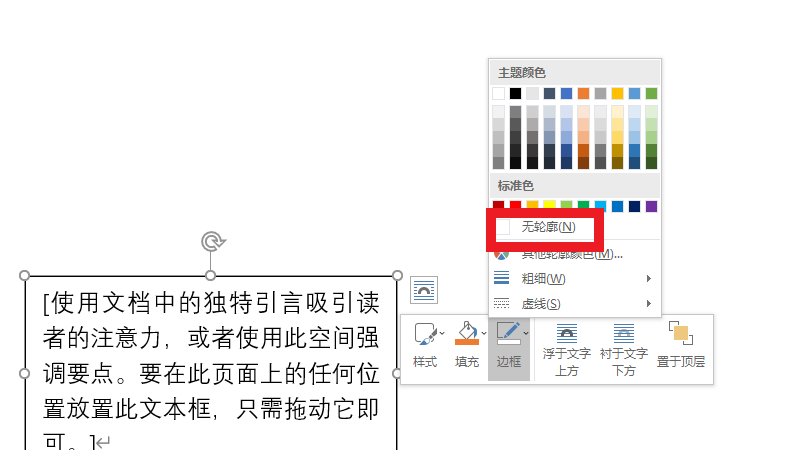Click the rotate handle above the text box
Screen dimensions: 800x450
pos(211,241)
